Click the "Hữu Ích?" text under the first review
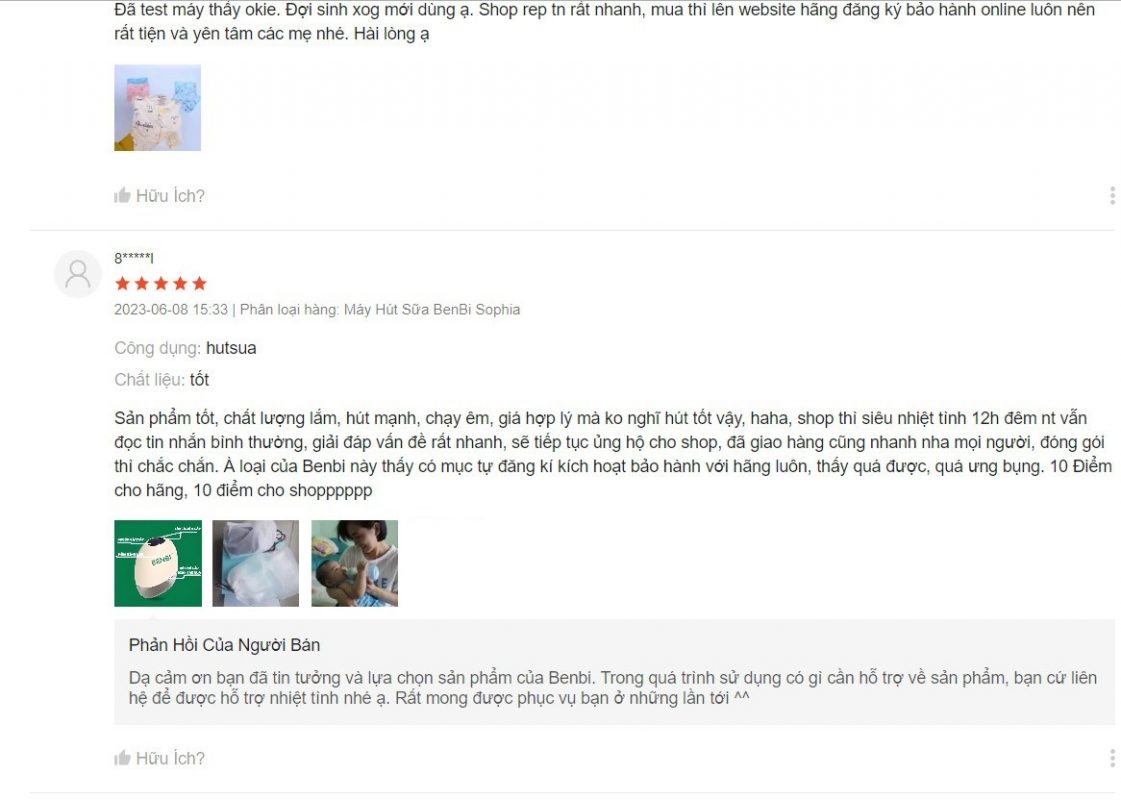Viewport: 1121px width, 800px height. coord(170,196)
